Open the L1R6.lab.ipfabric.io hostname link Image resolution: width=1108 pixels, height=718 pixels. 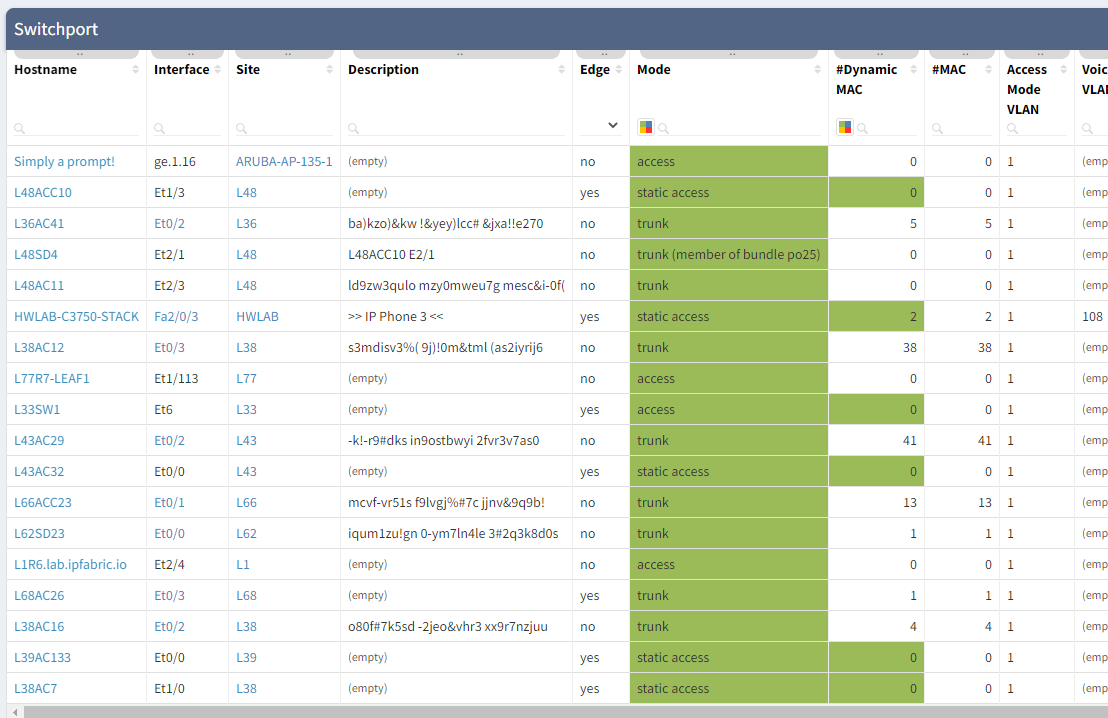coord(70,565)
